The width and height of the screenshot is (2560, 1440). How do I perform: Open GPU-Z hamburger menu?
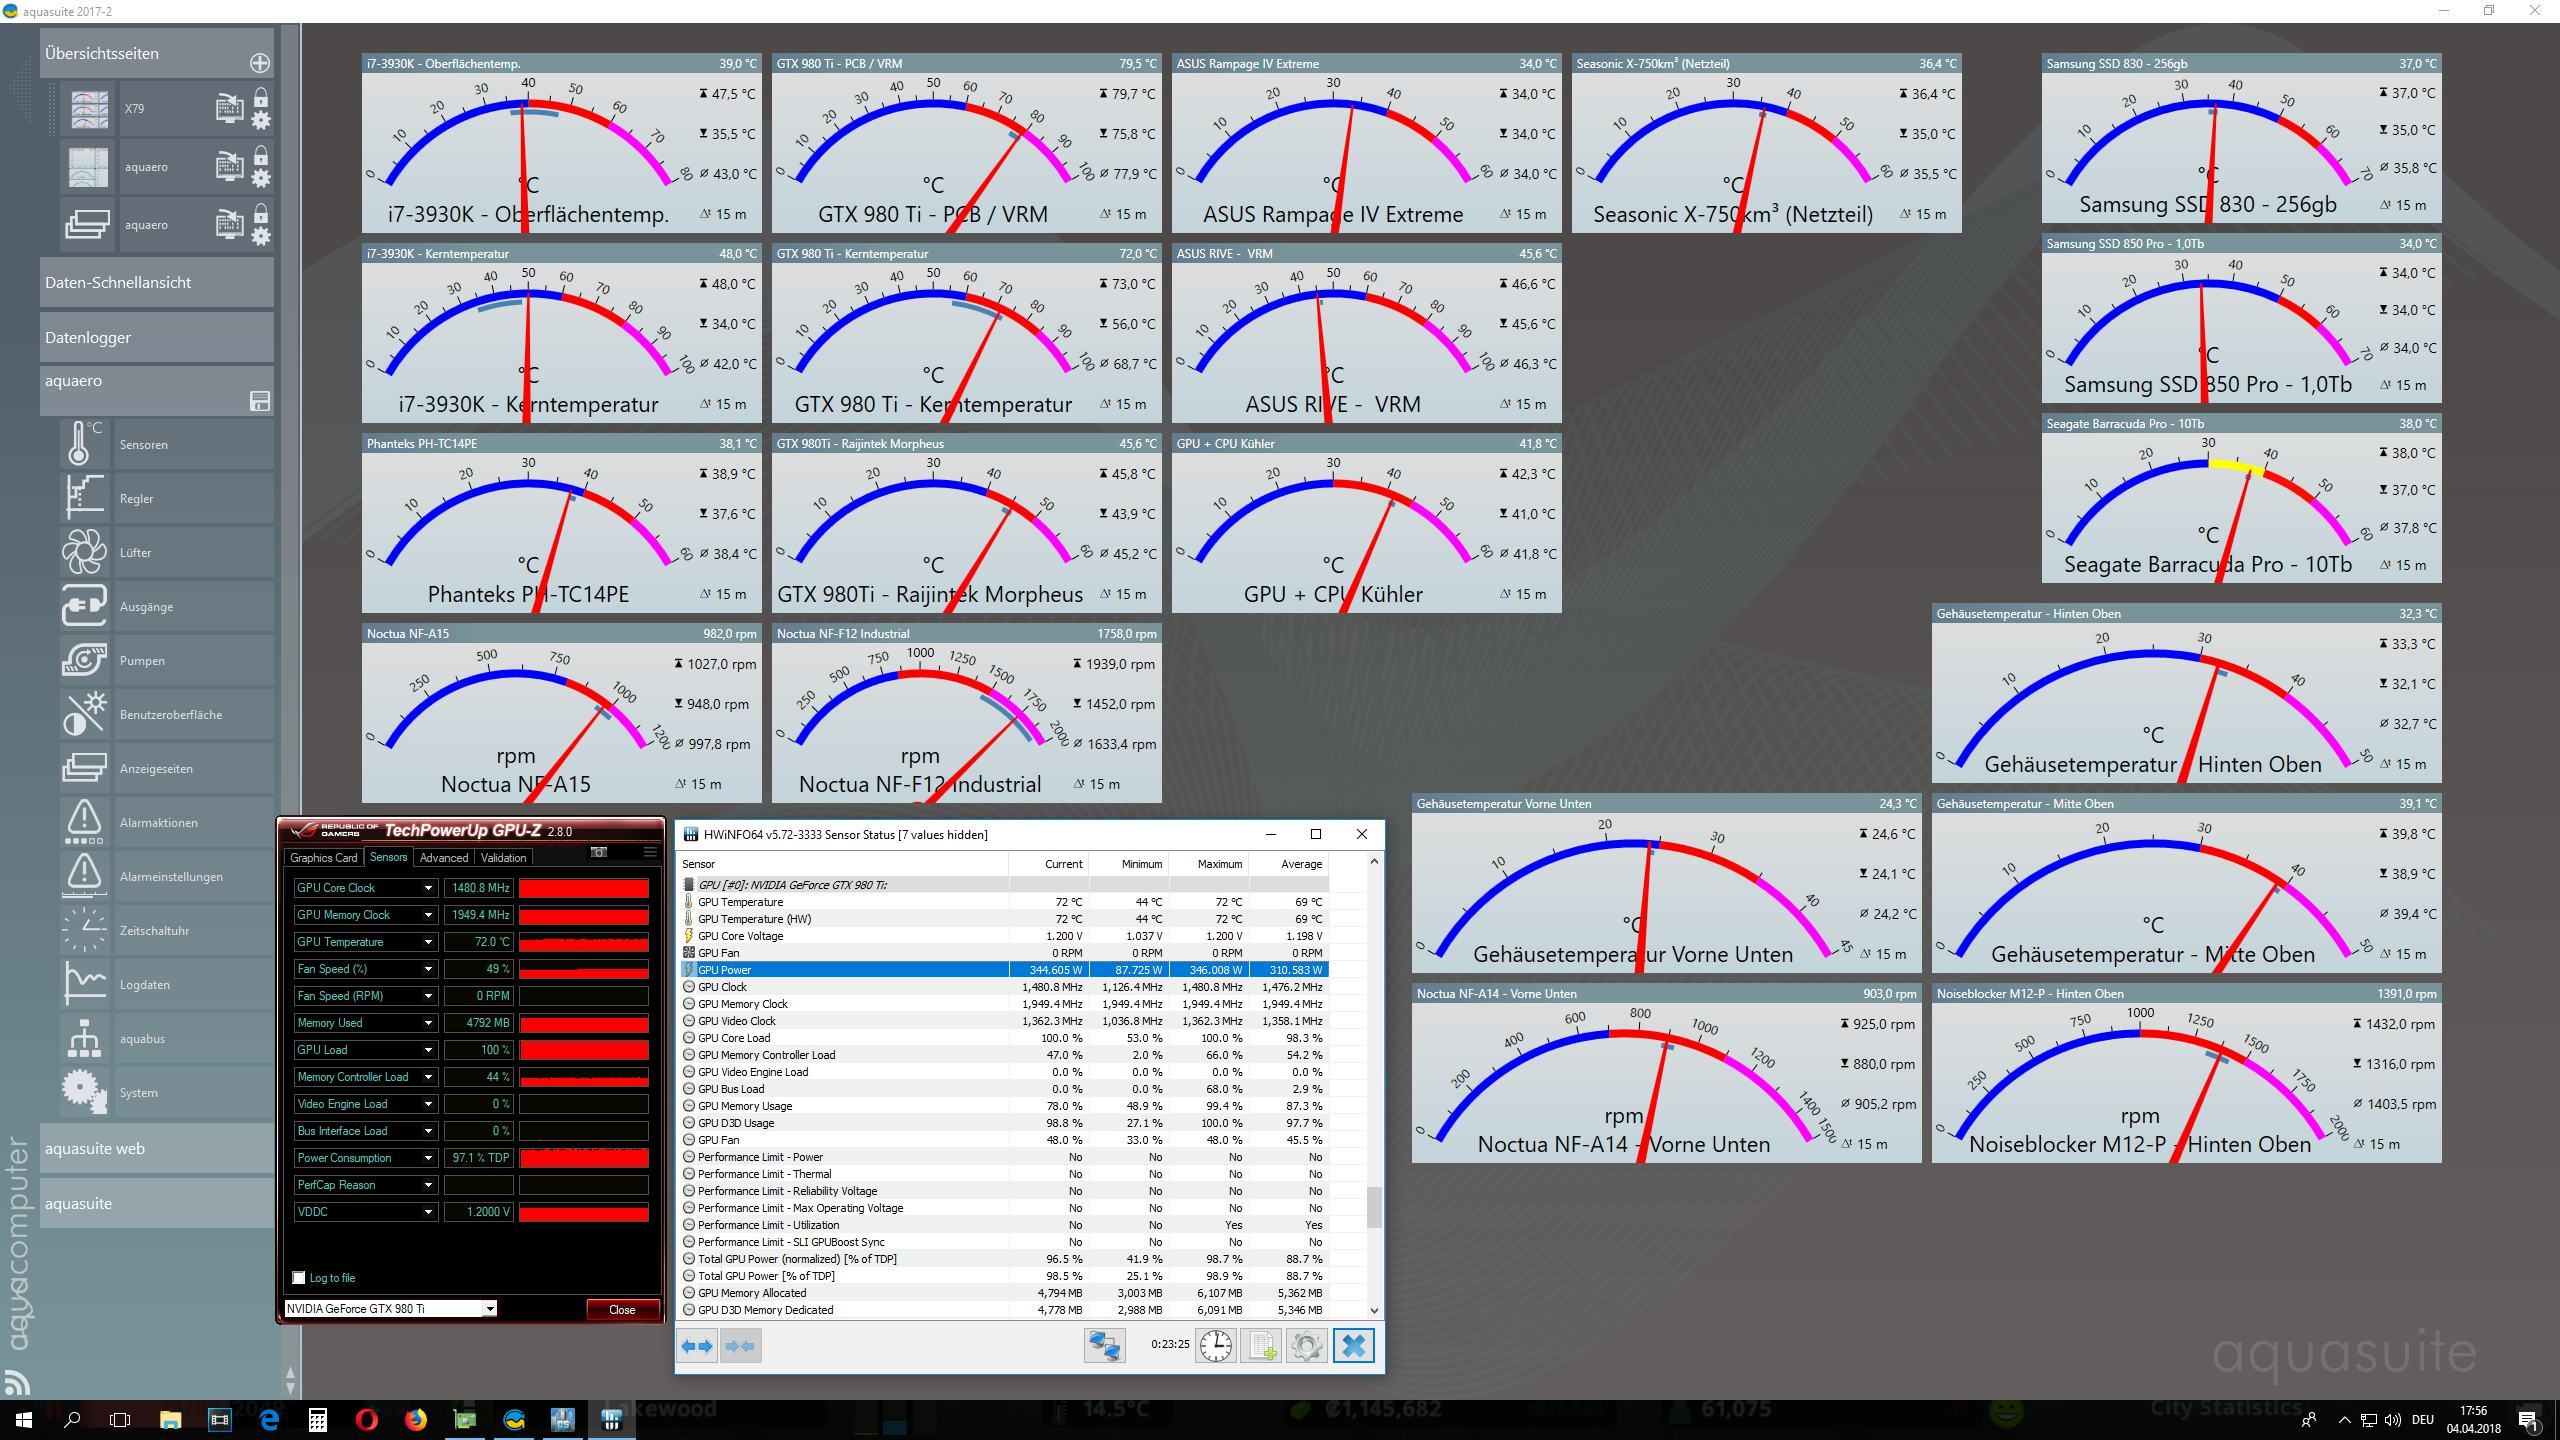pyautogui.click(x=650, y=853)
